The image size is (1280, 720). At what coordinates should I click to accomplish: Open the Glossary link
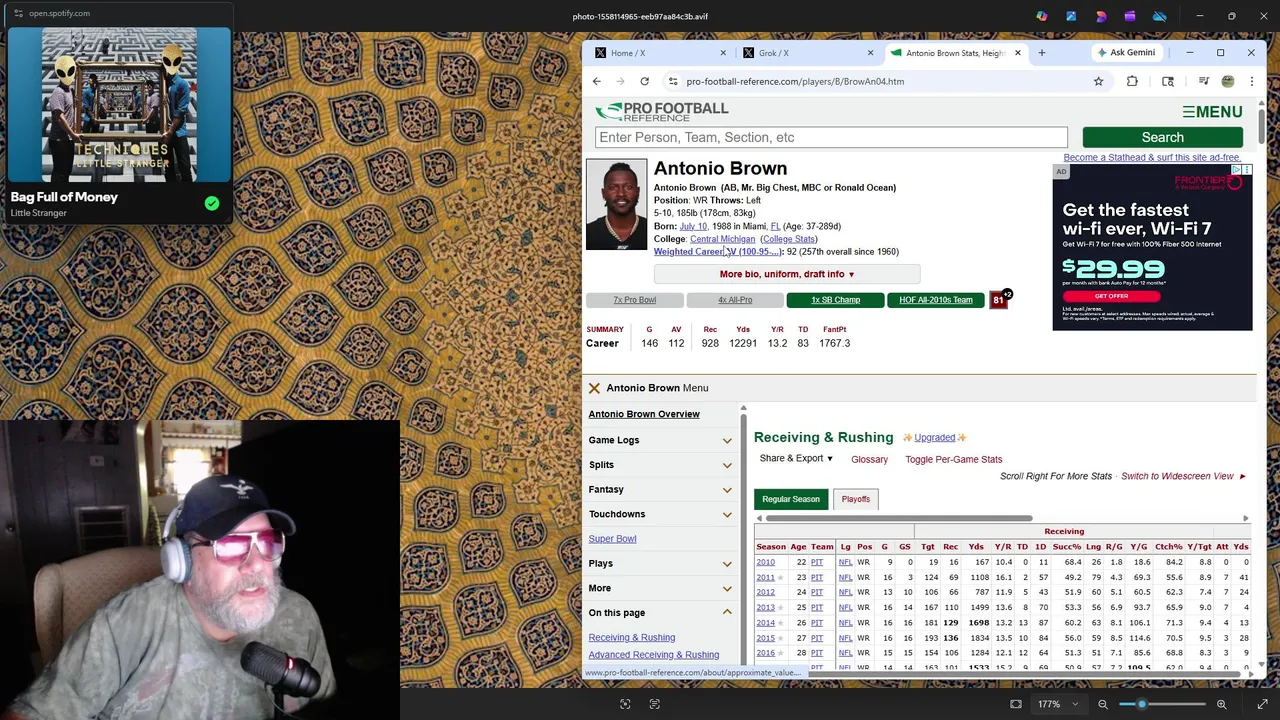[x=869, y=459]
